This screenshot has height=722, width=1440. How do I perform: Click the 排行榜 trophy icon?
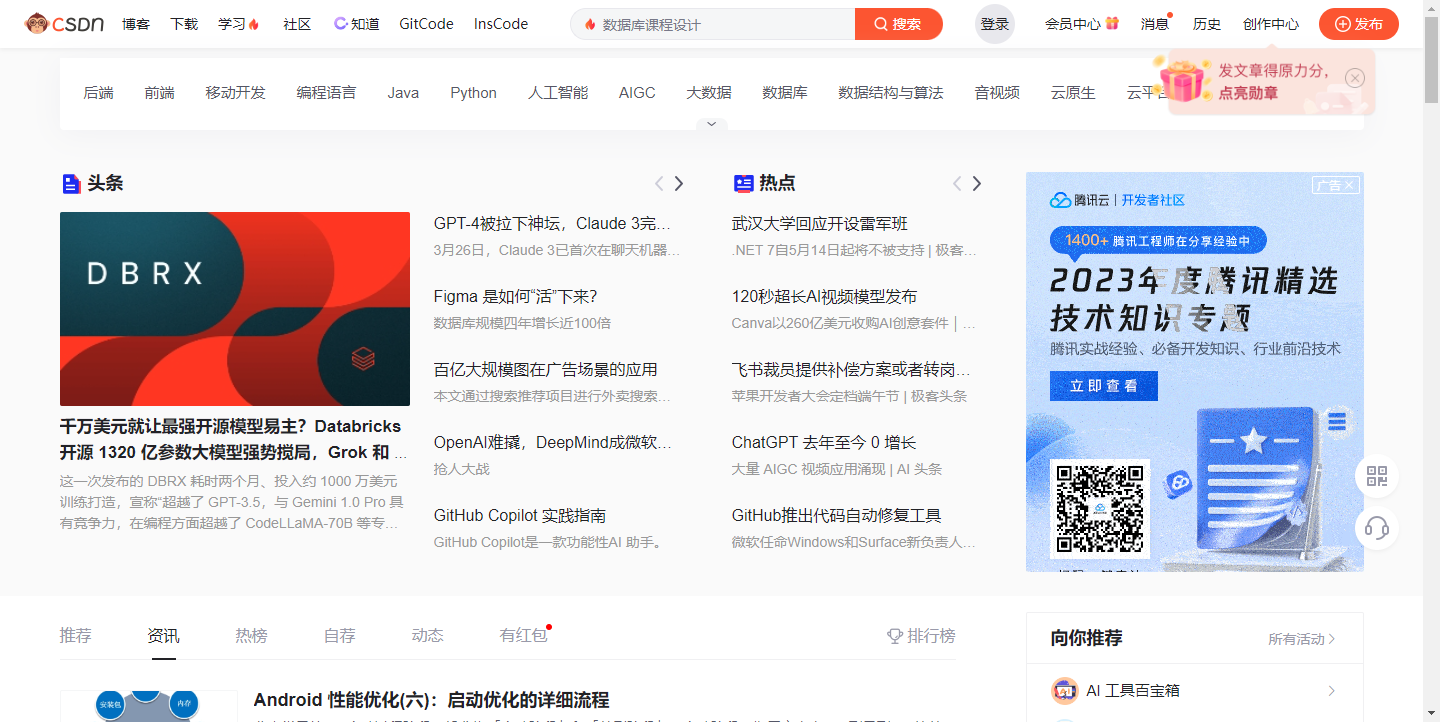tap(895, 636)
